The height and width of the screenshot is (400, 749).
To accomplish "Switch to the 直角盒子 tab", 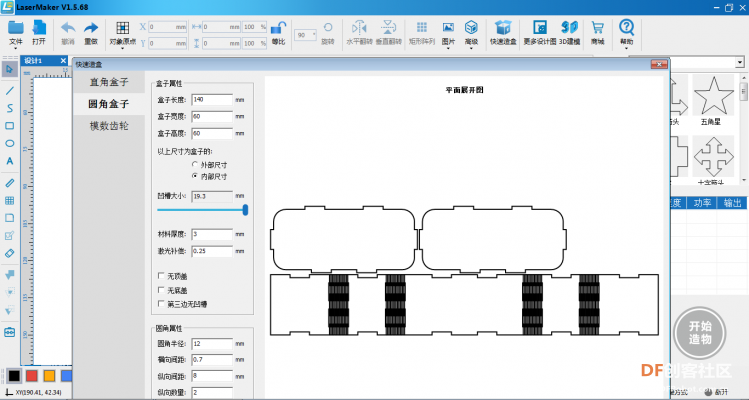I will 109,82.
